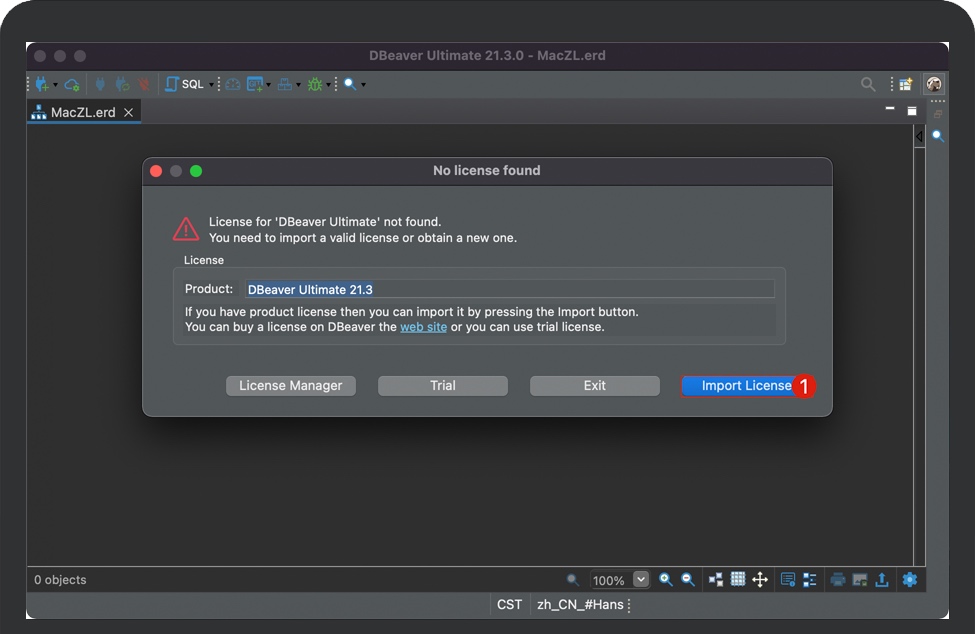
Task: Click the zoom in magnifier icon
Action: coord(666,580)
